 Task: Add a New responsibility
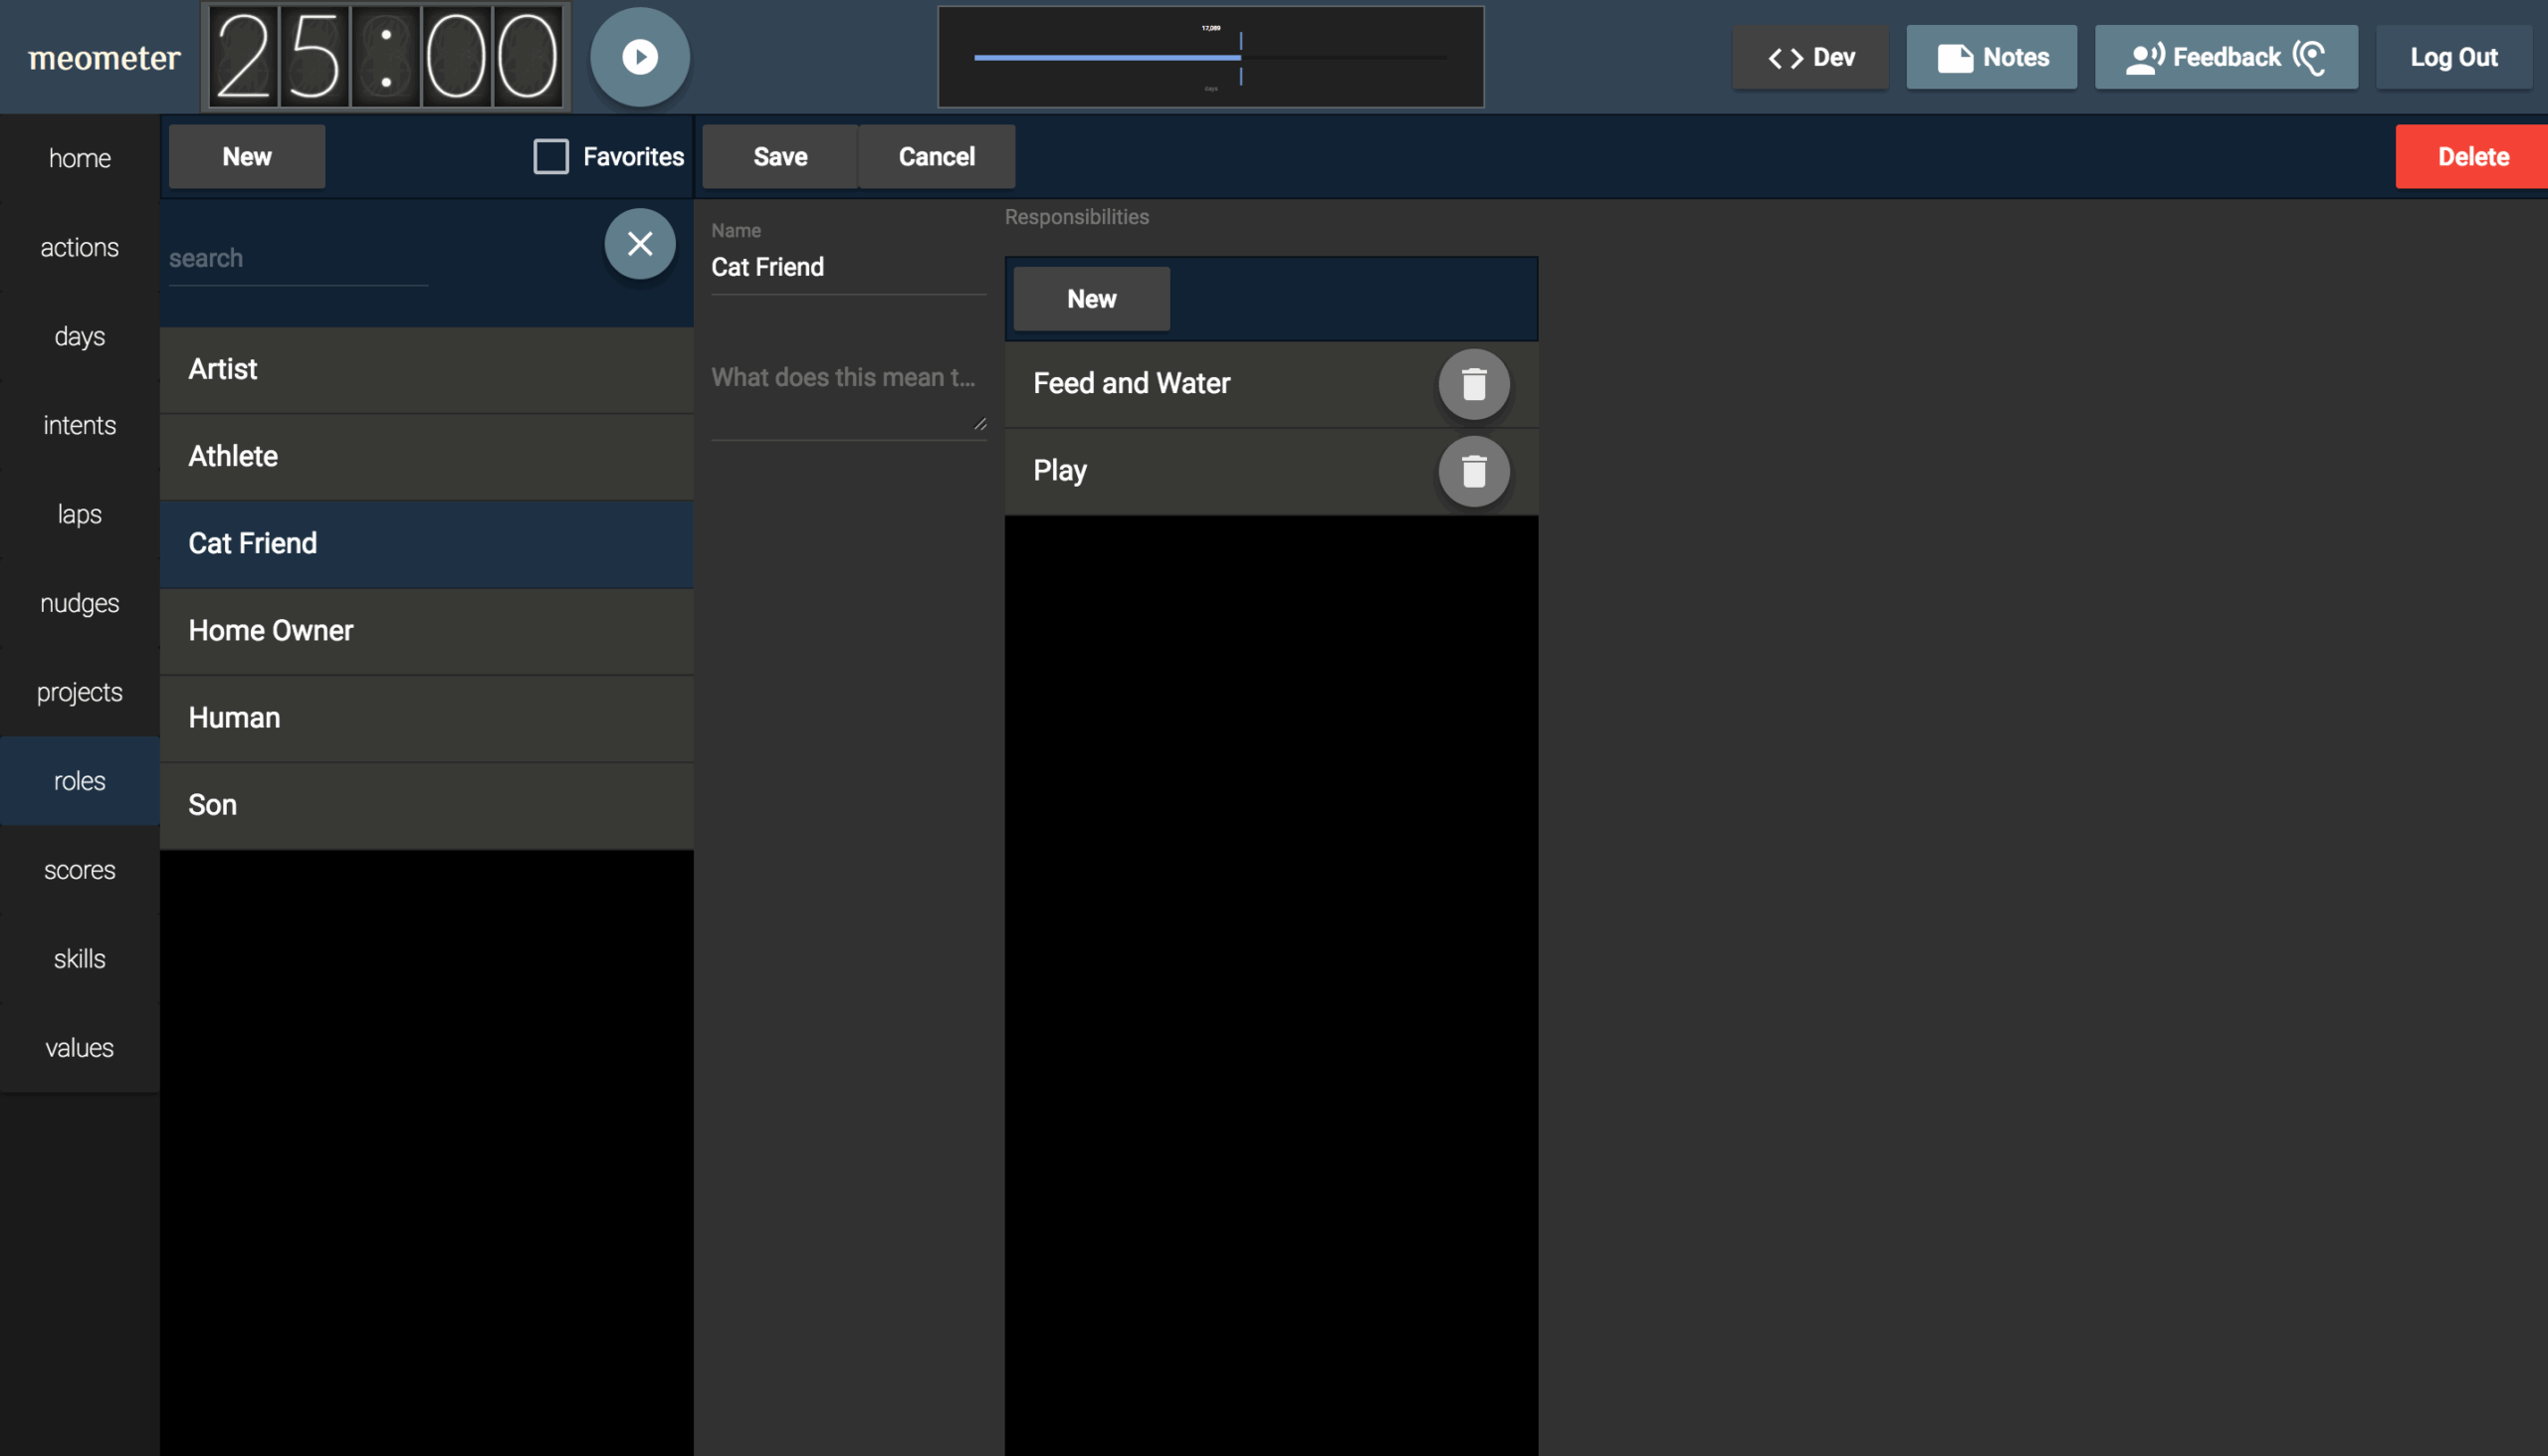pos(1091,299)
